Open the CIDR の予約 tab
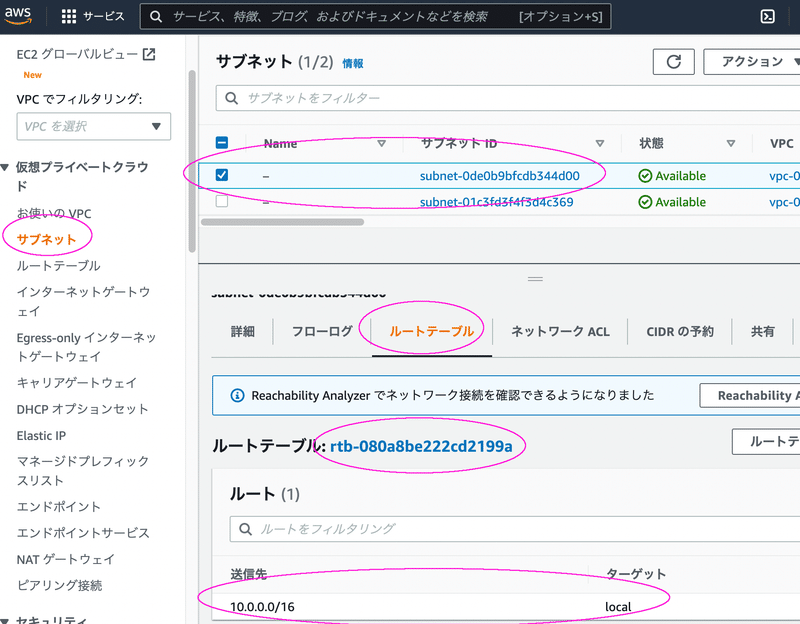The height and width of the screenshot is (624, 800). [x=680, y=332]
